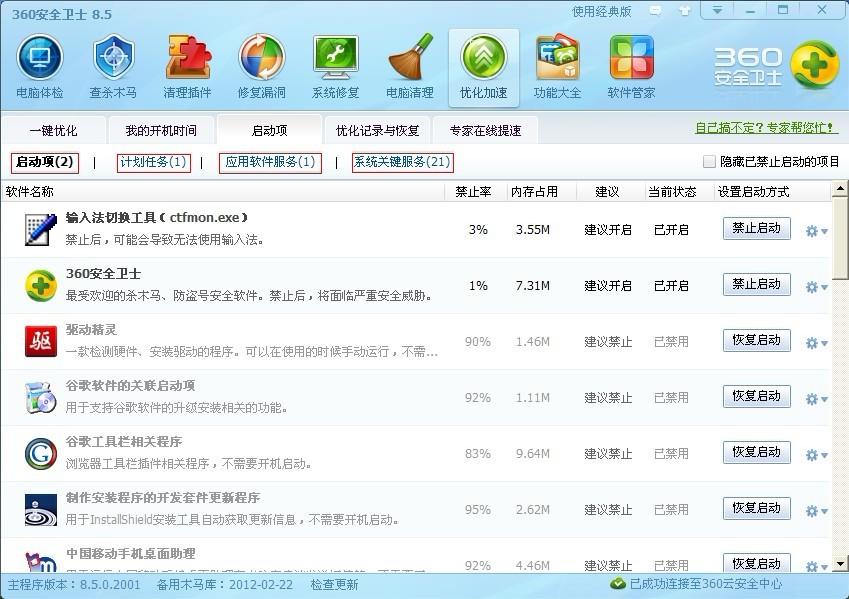Open 系统修复 system repair icon
This screenshot has width=849, height=599.
336,58
